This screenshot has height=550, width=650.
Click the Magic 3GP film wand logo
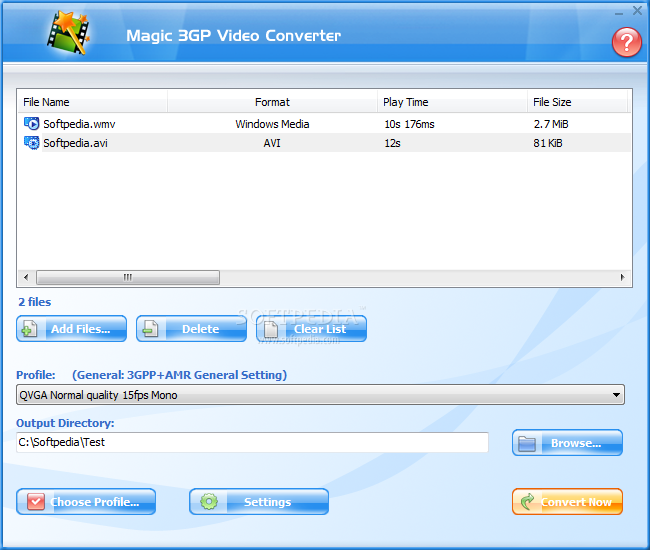[x=68, y=32]
